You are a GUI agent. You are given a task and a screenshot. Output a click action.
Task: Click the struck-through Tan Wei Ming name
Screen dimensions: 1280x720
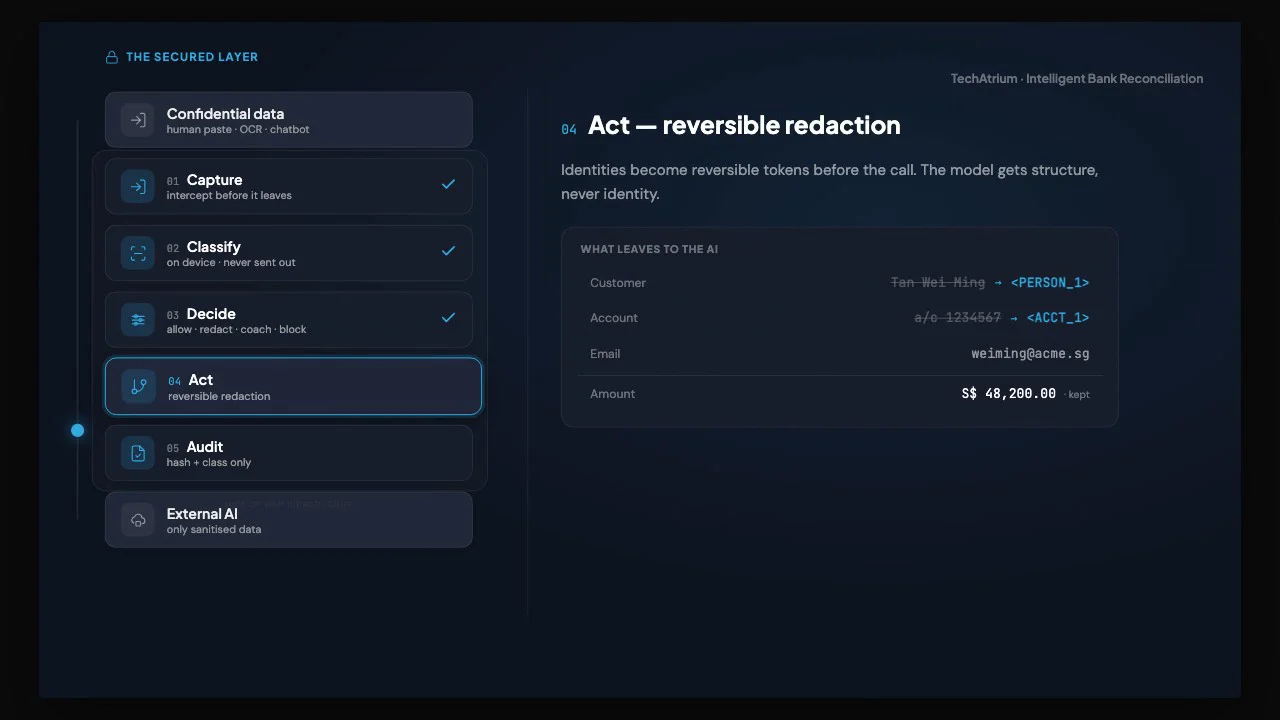pyautogui.click(x=938, y=283)
